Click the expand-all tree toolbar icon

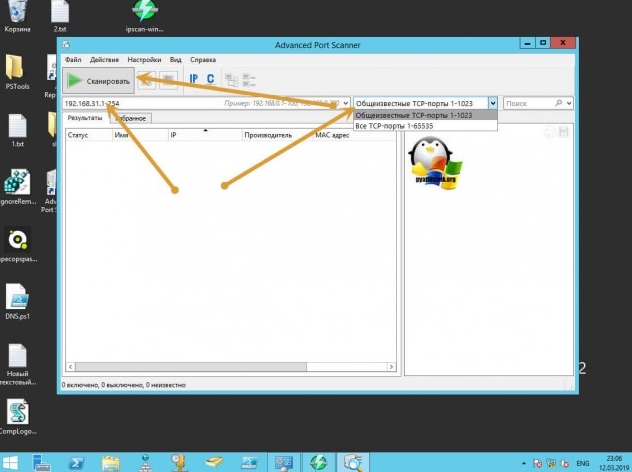(230, 80)
